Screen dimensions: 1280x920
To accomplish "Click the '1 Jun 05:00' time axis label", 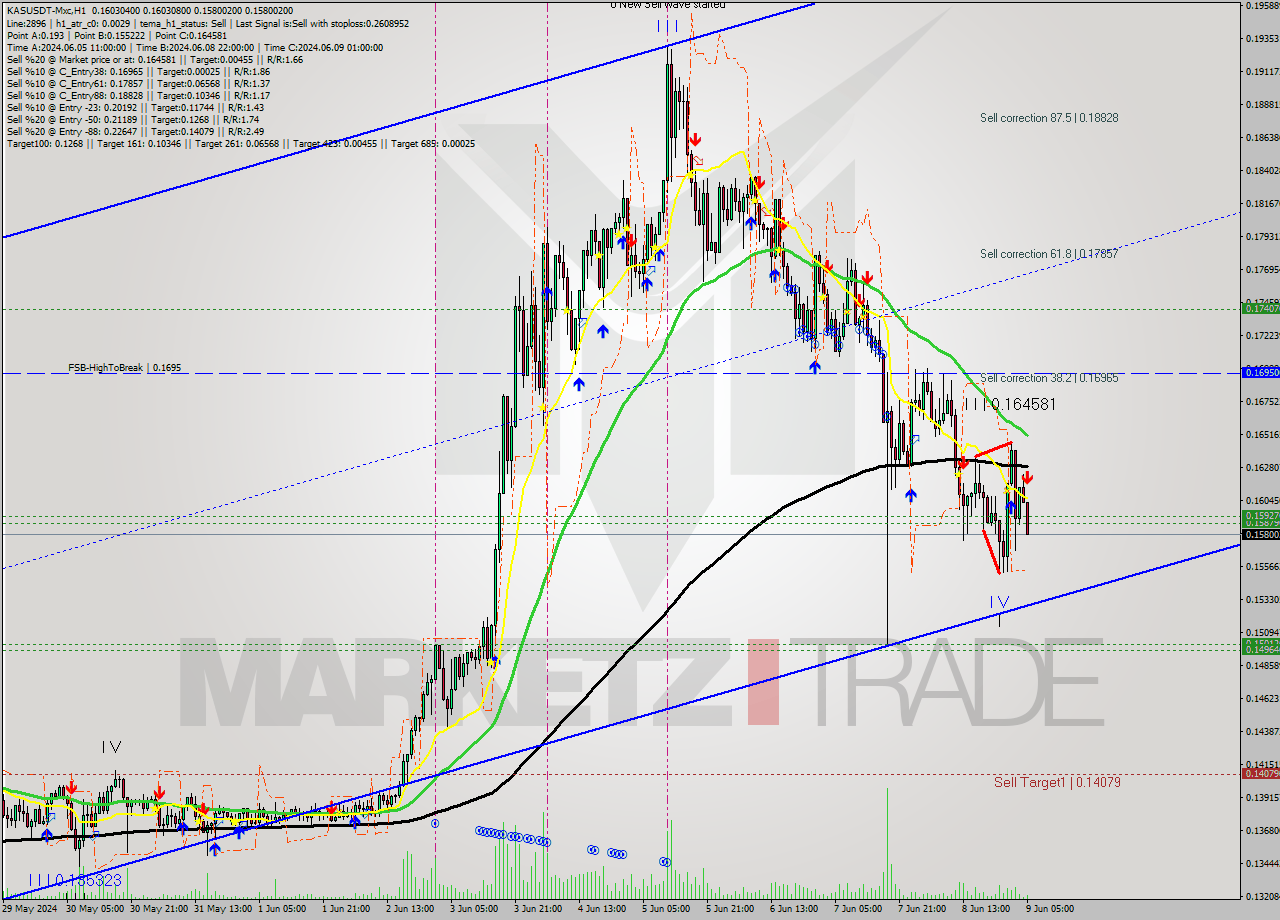I will 282,909.
